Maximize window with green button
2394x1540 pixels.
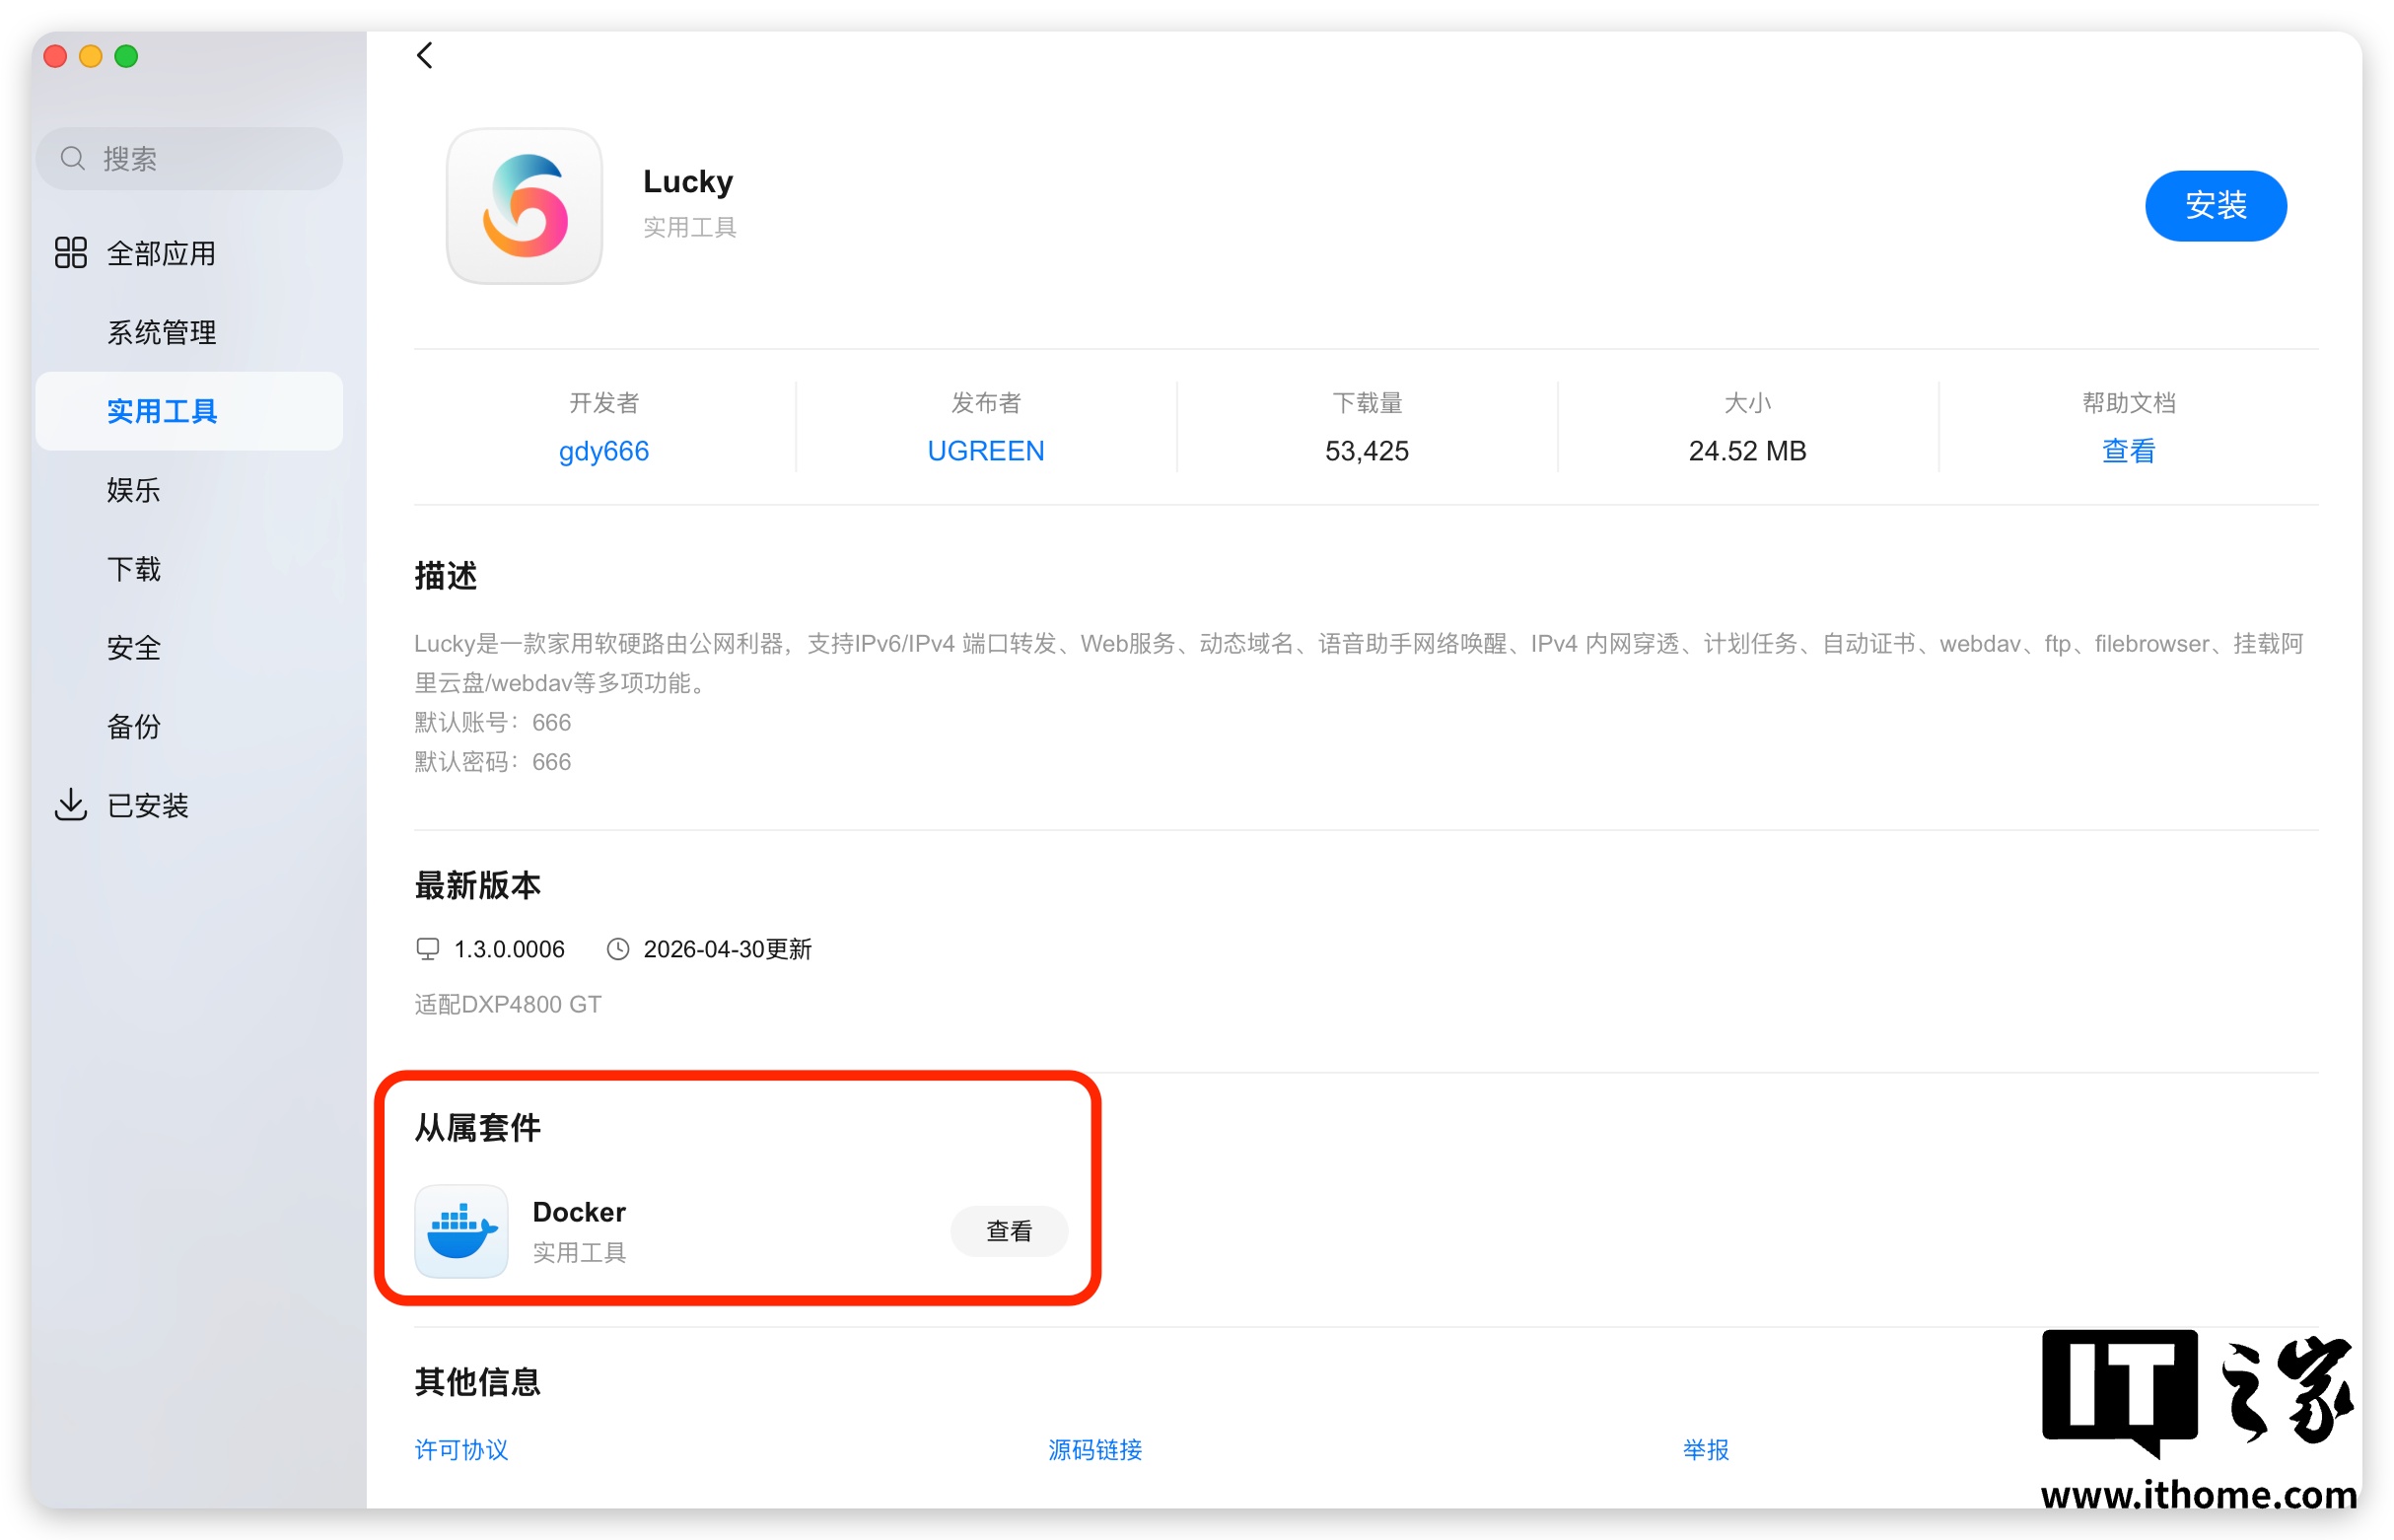tap(126, 56)
